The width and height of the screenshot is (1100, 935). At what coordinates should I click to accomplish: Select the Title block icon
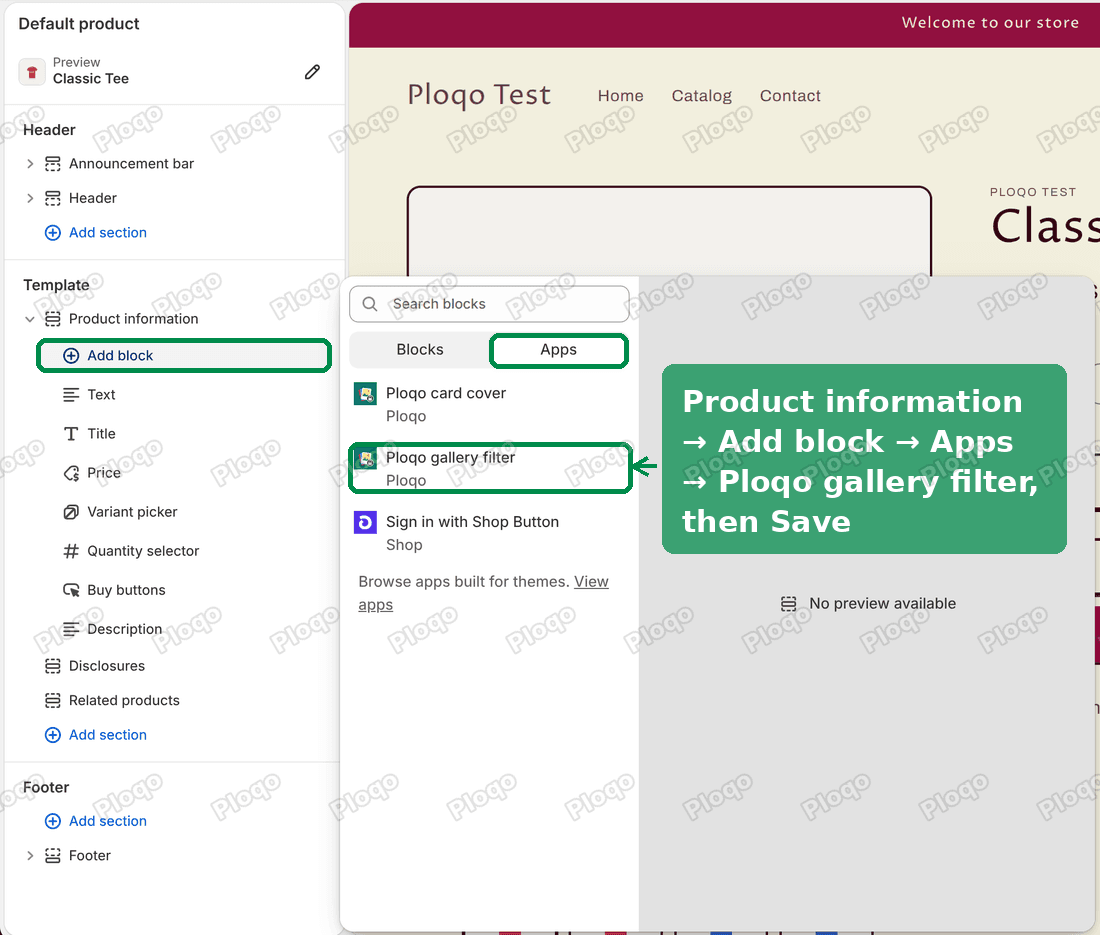pyautogui.click(x=71, y=434)
